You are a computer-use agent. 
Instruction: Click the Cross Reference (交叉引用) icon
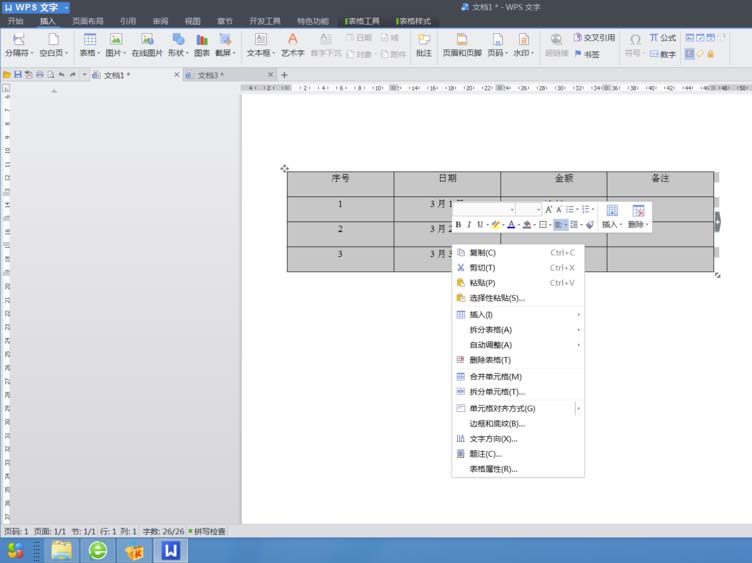578,37
